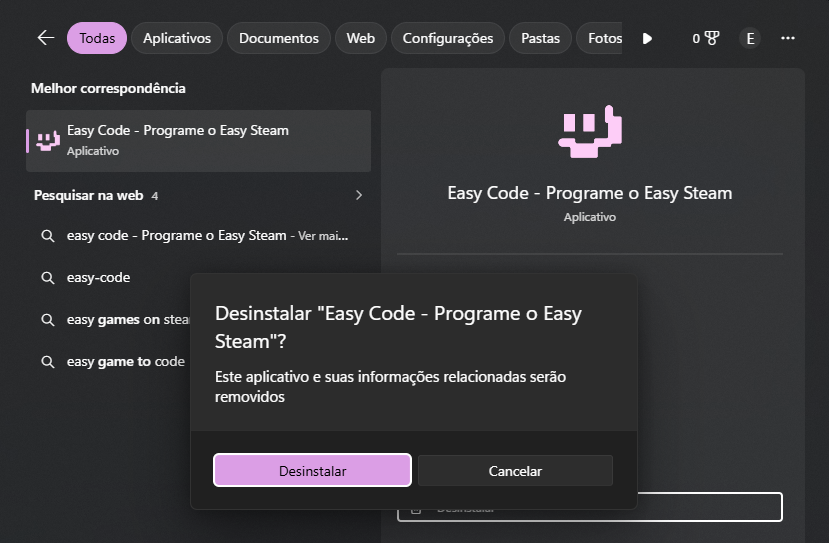829x543 pixels.
Task: Click Cancelar in uninstall dialog
Action: point(515,471)
